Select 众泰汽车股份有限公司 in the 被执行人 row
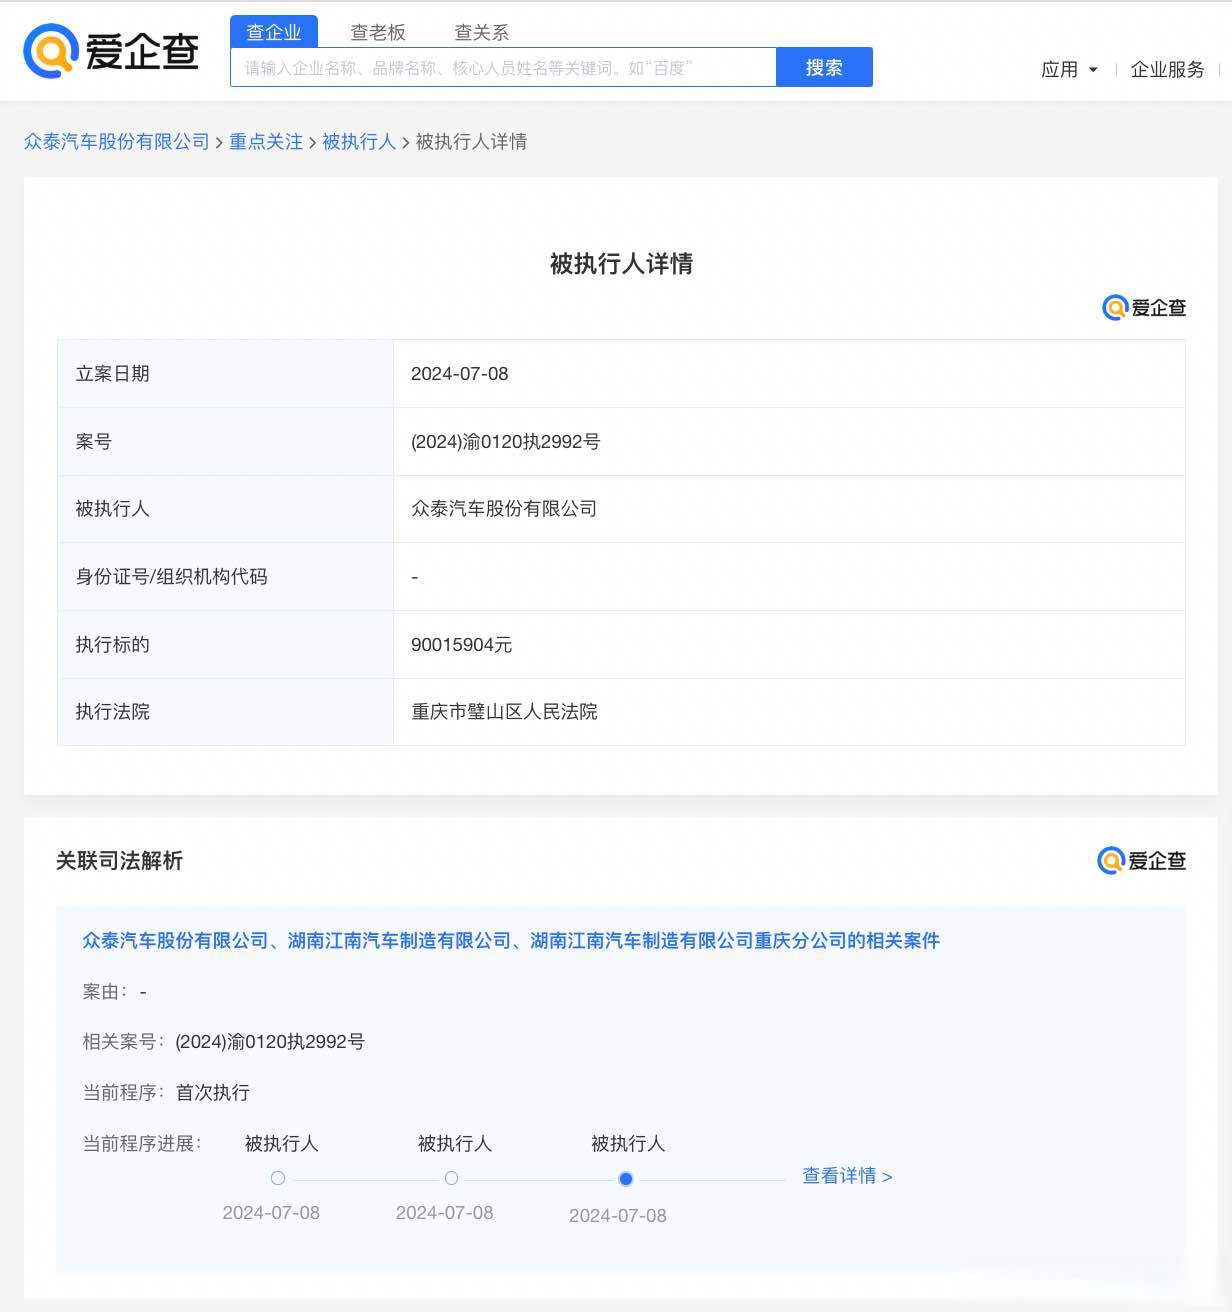Image resolution: width=1232 pixels, height=1312 pixels. pyautogui.click(x=504, y=508)
